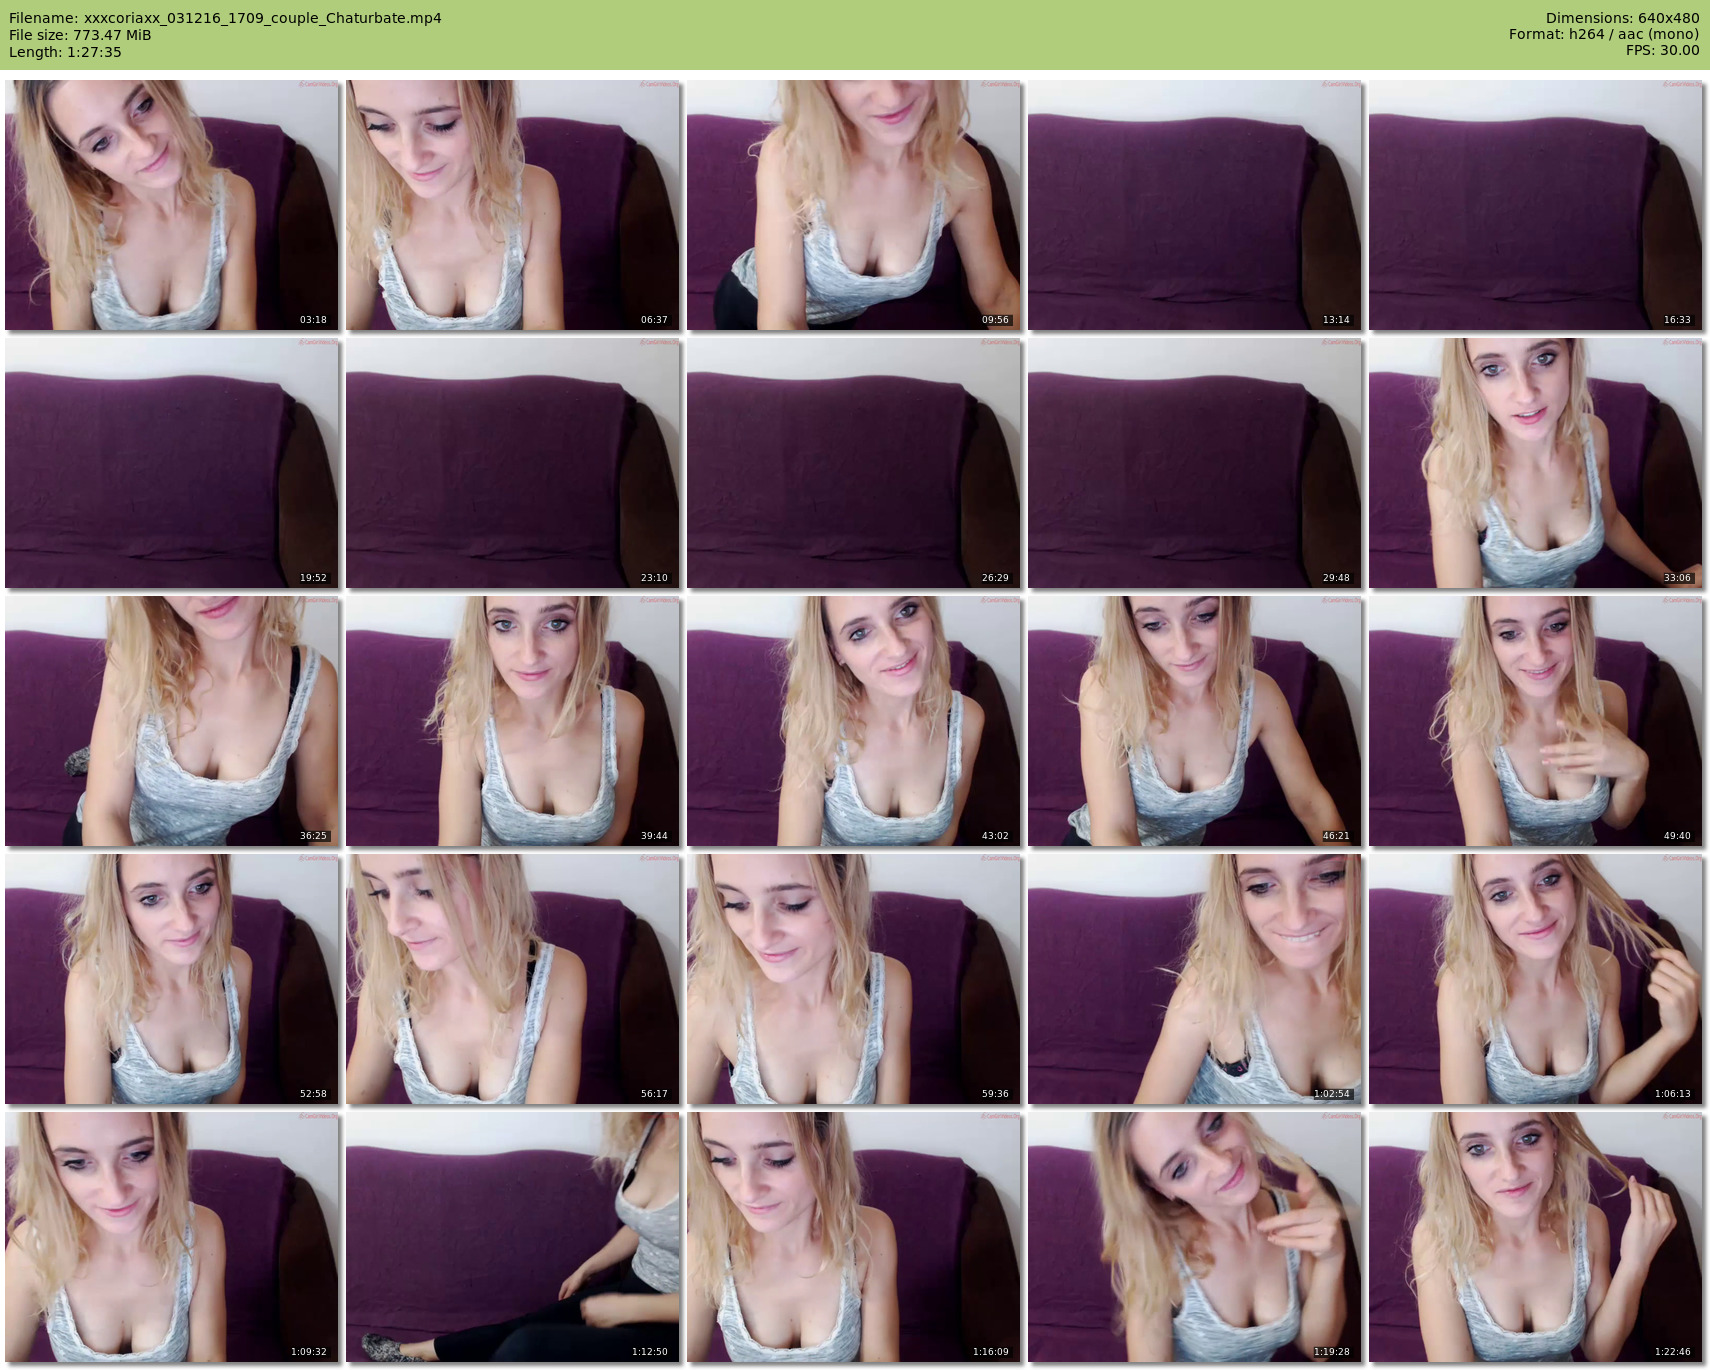Select the thumbnail stamped 56:17
The height and width of the screenshot is (1370, 1710).
513,979
